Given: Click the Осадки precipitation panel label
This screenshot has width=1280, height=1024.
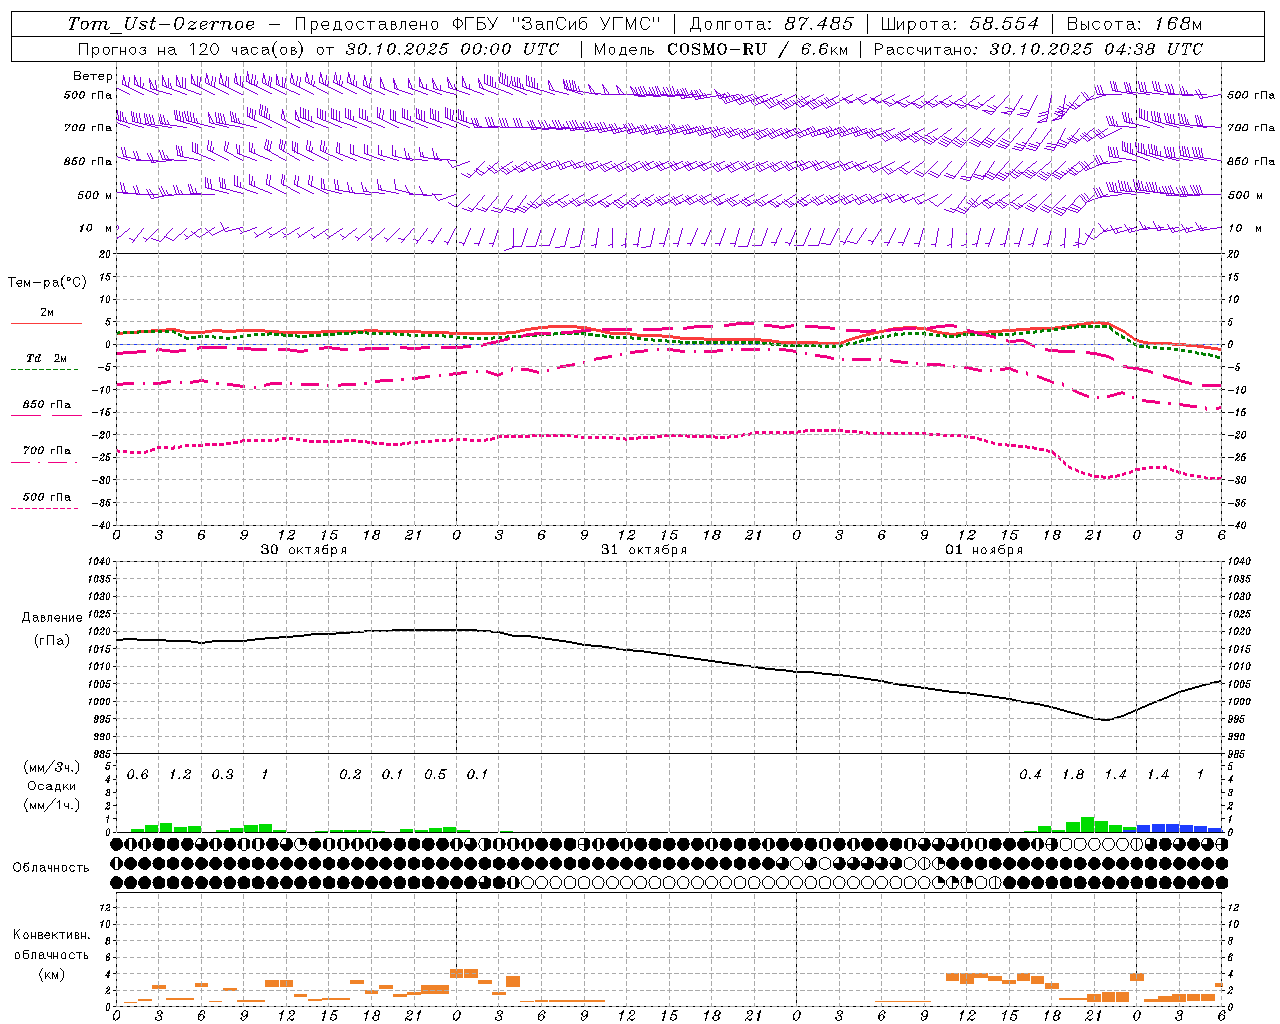Looking at the screenshot, I should click(52, 786).
